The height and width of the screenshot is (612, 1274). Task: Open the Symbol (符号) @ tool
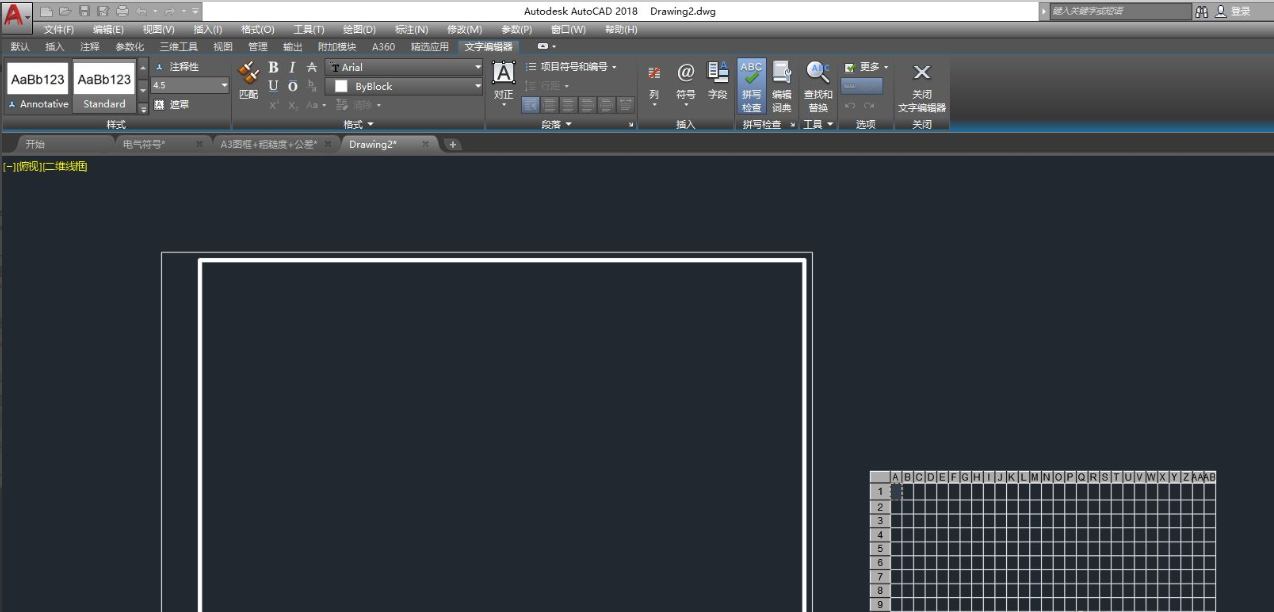click(x=686, y=84)
